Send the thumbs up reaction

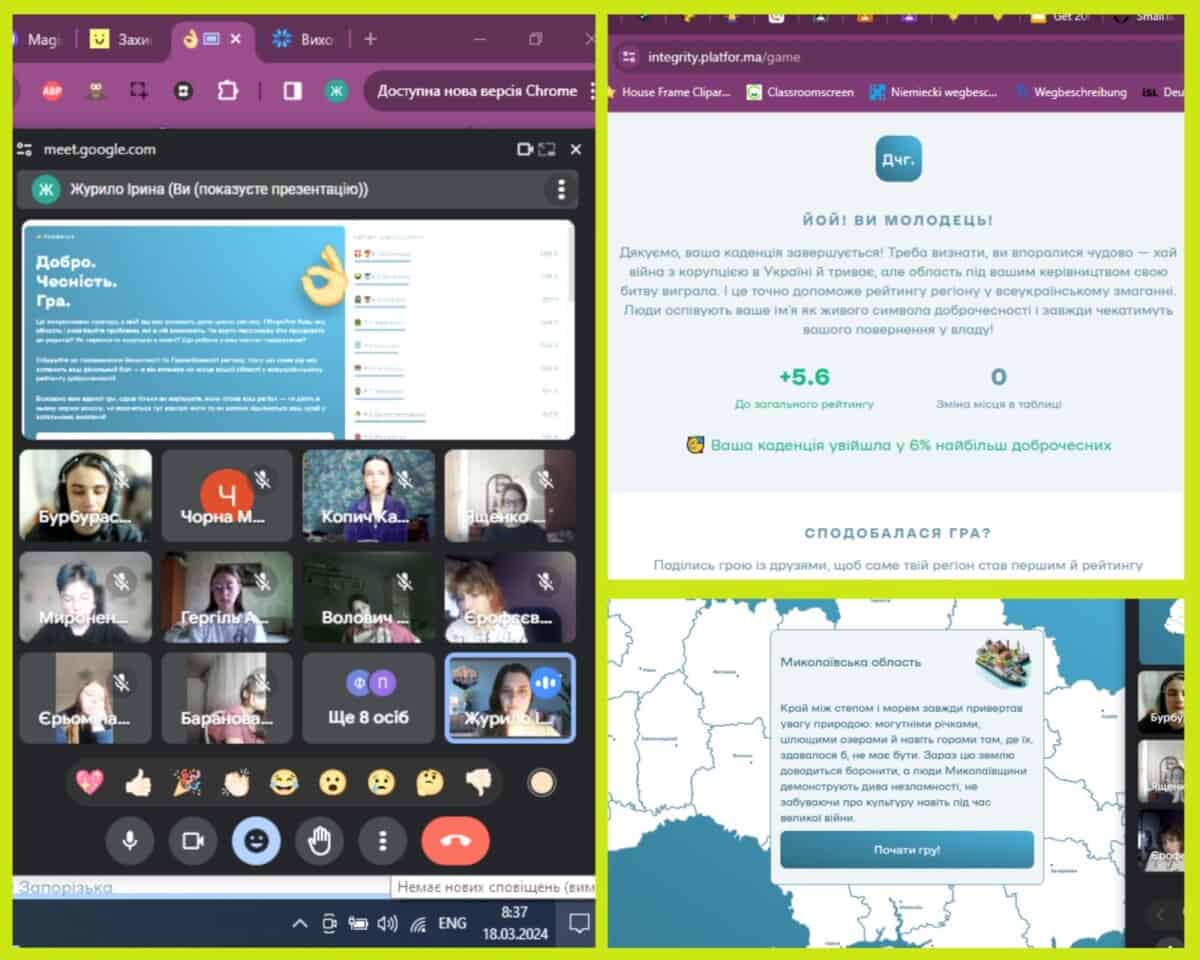138,782
